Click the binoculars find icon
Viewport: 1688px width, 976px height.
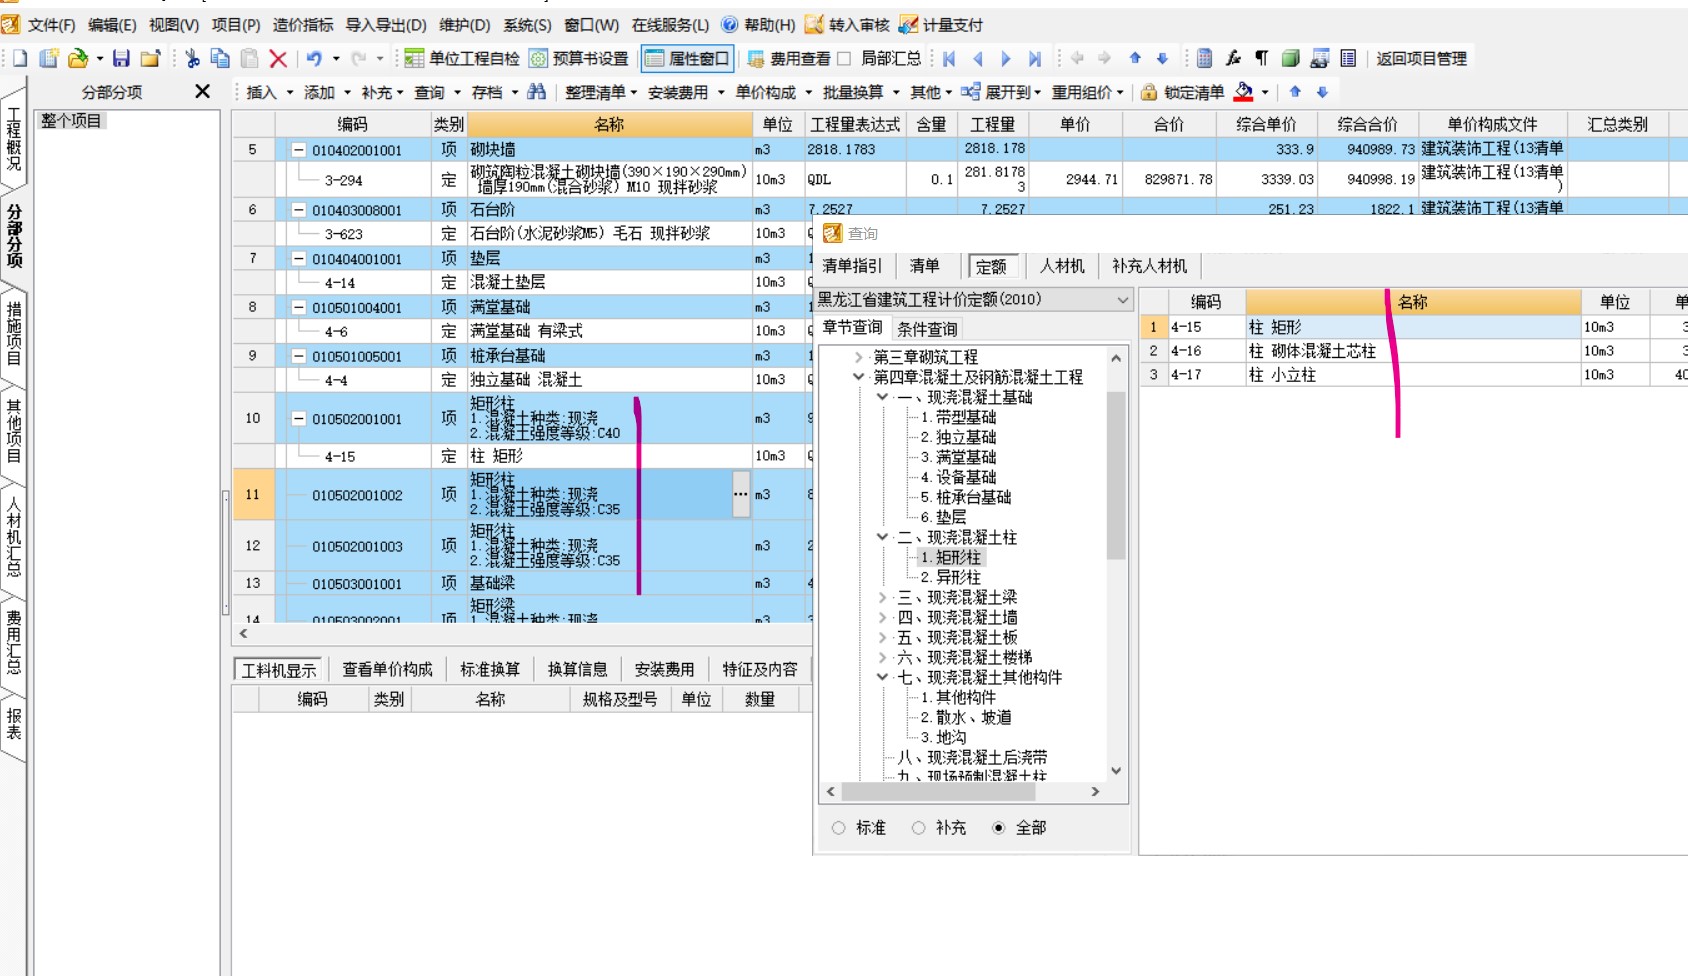(x=537, y=92)
